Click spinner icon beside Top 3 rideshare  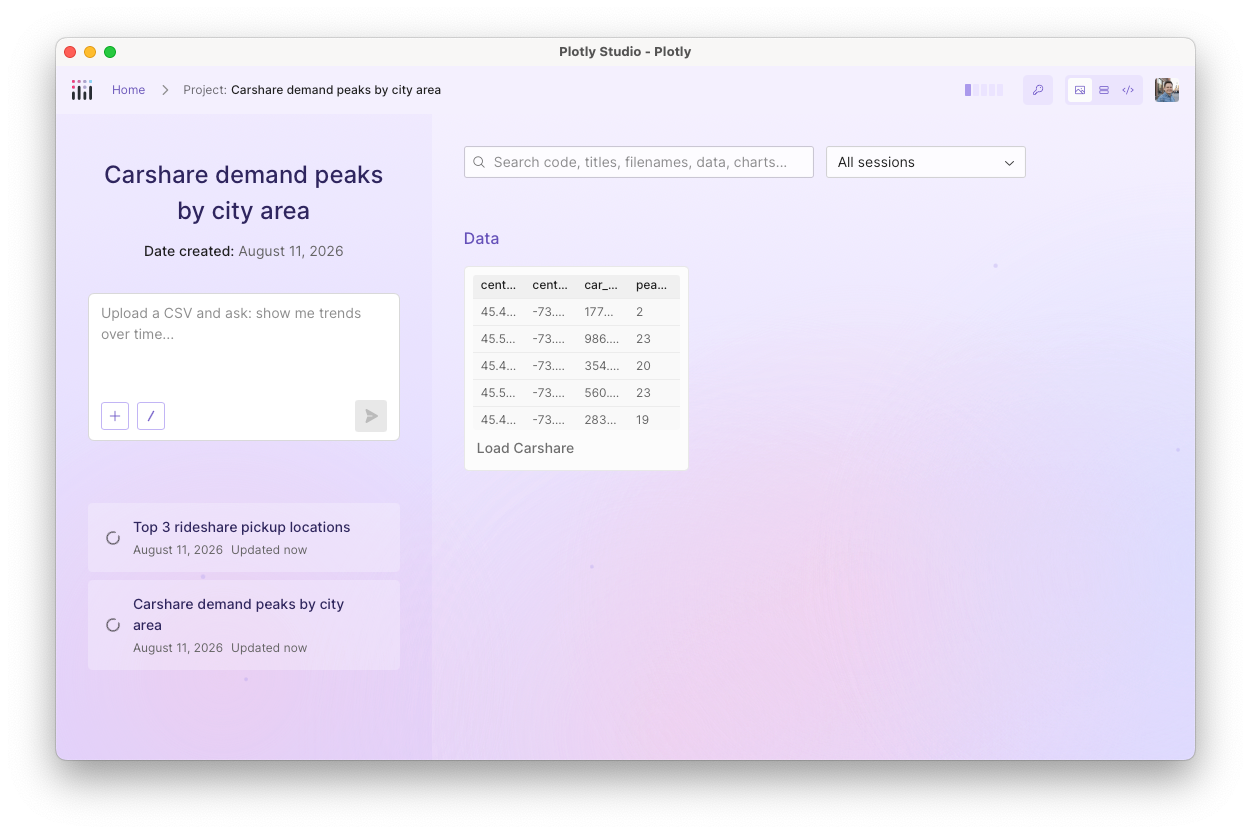coord(113,538)
